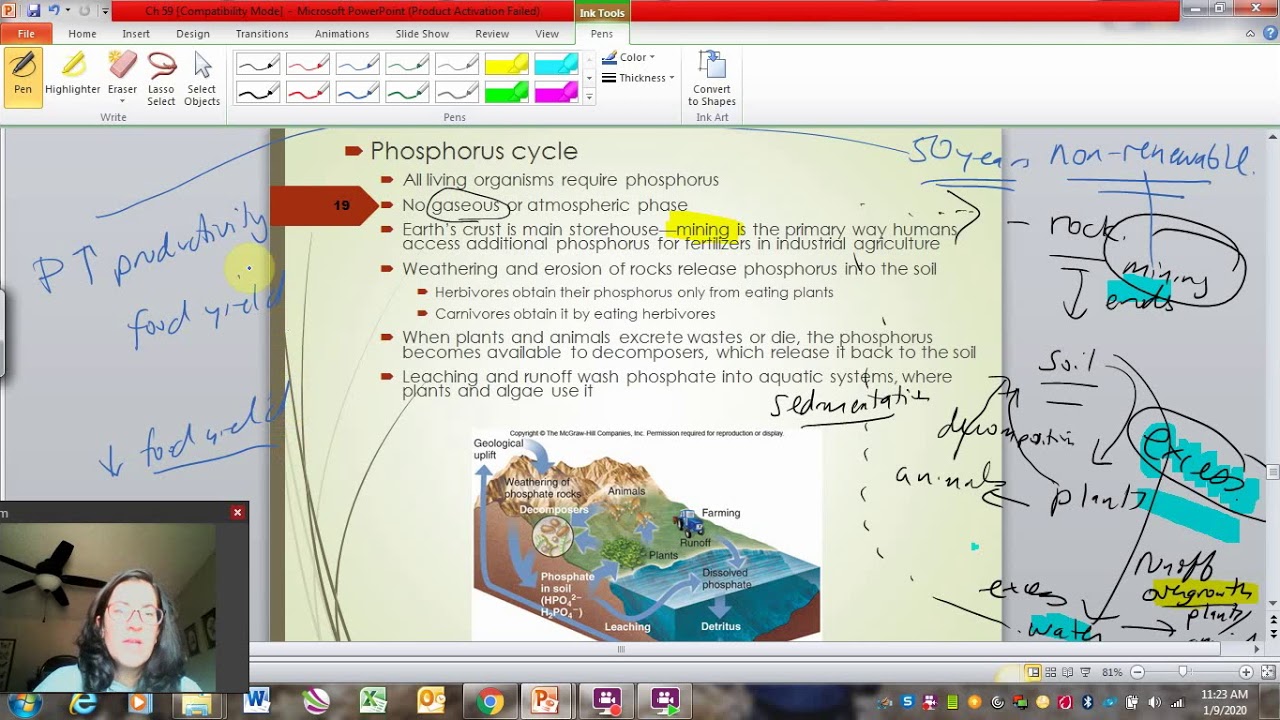Show the next row of the Pens gallery
The image size is (1280, 720).
coord(589,78)
